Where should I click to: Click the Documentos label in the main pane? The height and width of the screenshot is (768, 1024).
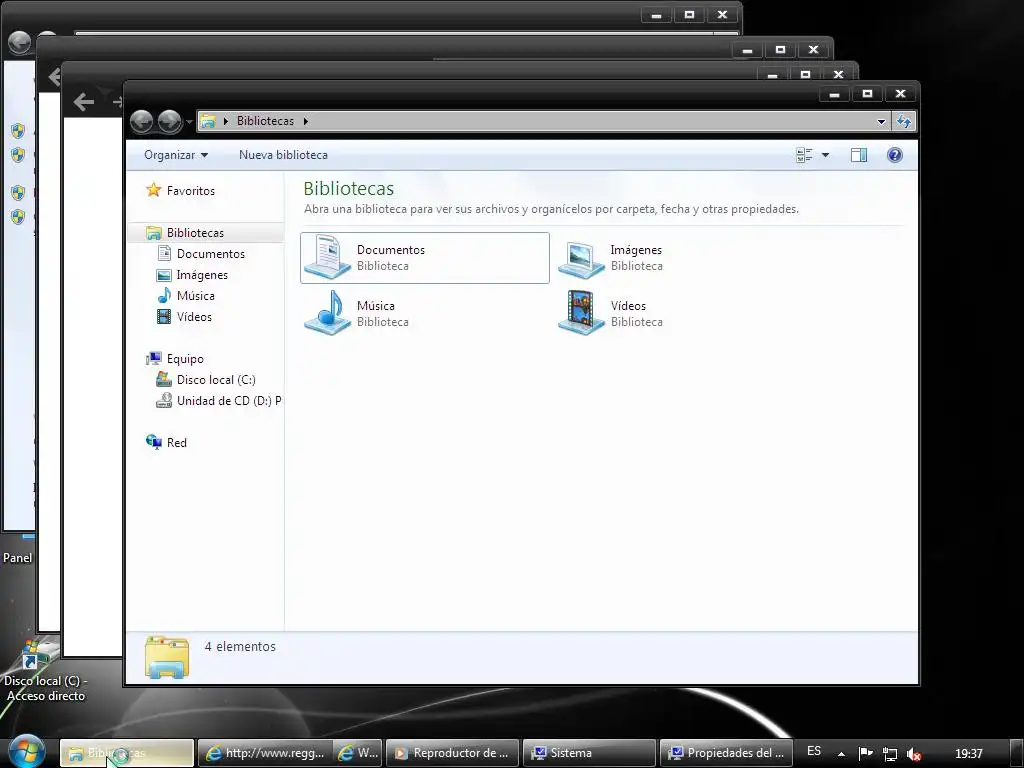point(391,250)
